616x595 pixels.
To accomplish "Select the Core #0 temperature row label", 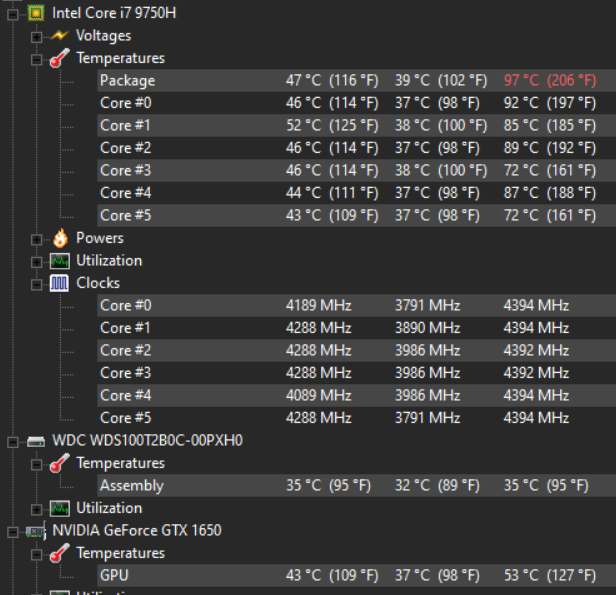I will [125, 103].
